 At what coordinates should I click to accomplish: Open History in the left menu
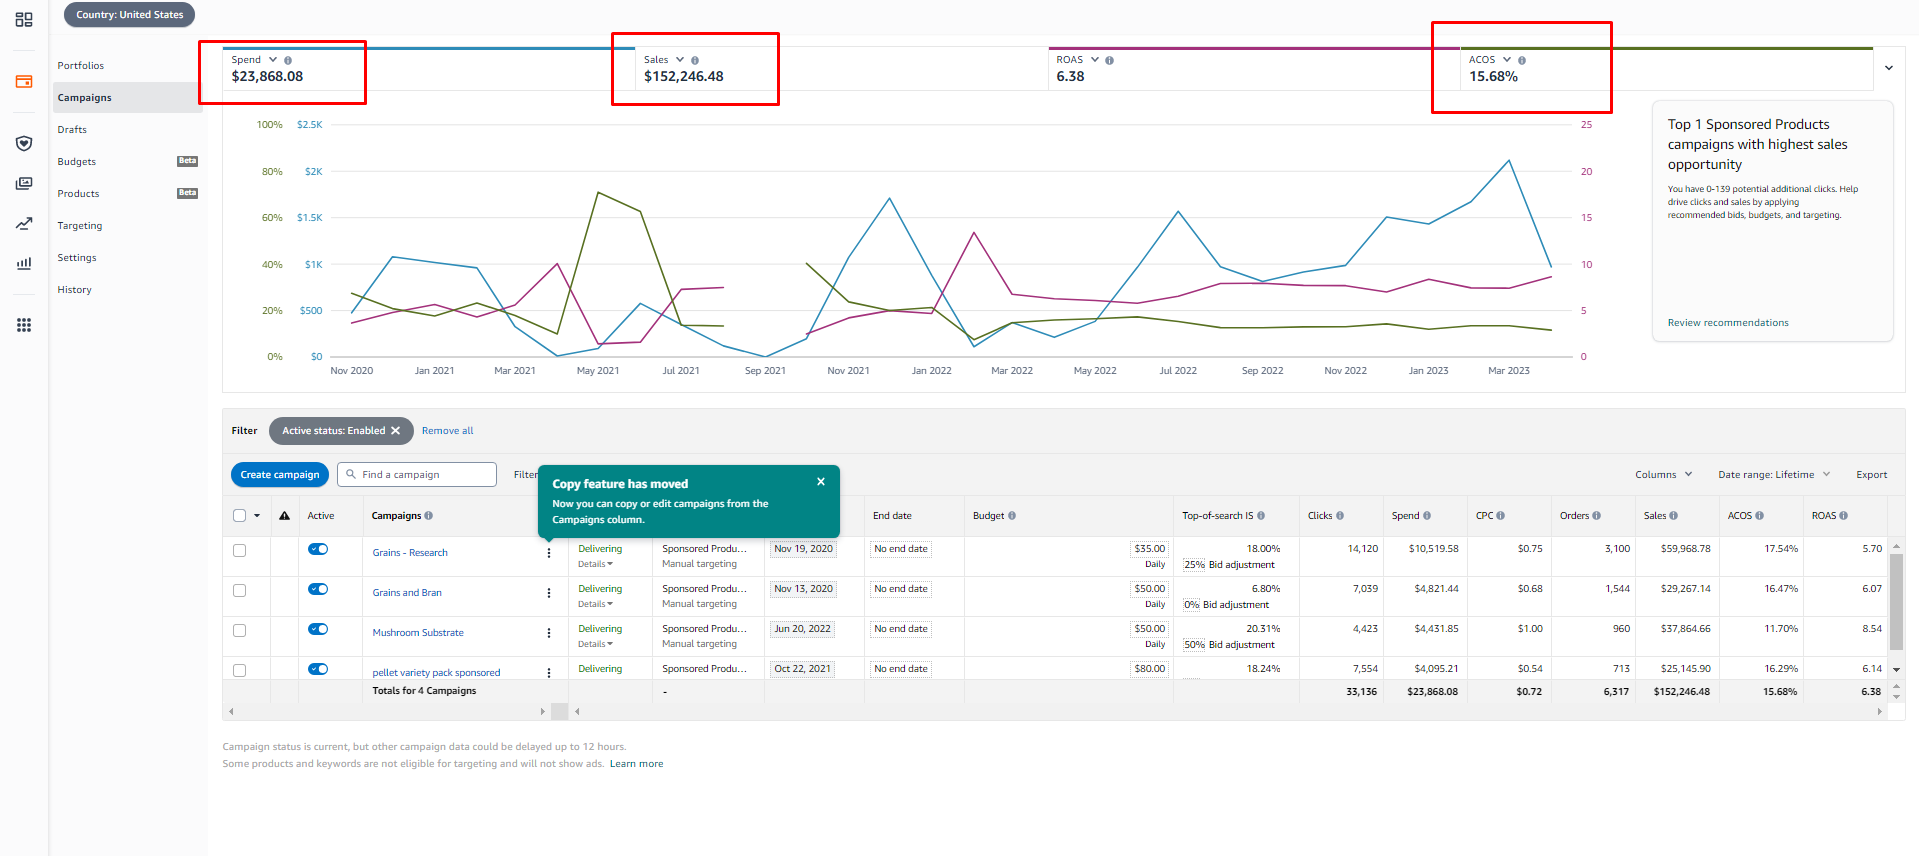[x=74, y=290]
